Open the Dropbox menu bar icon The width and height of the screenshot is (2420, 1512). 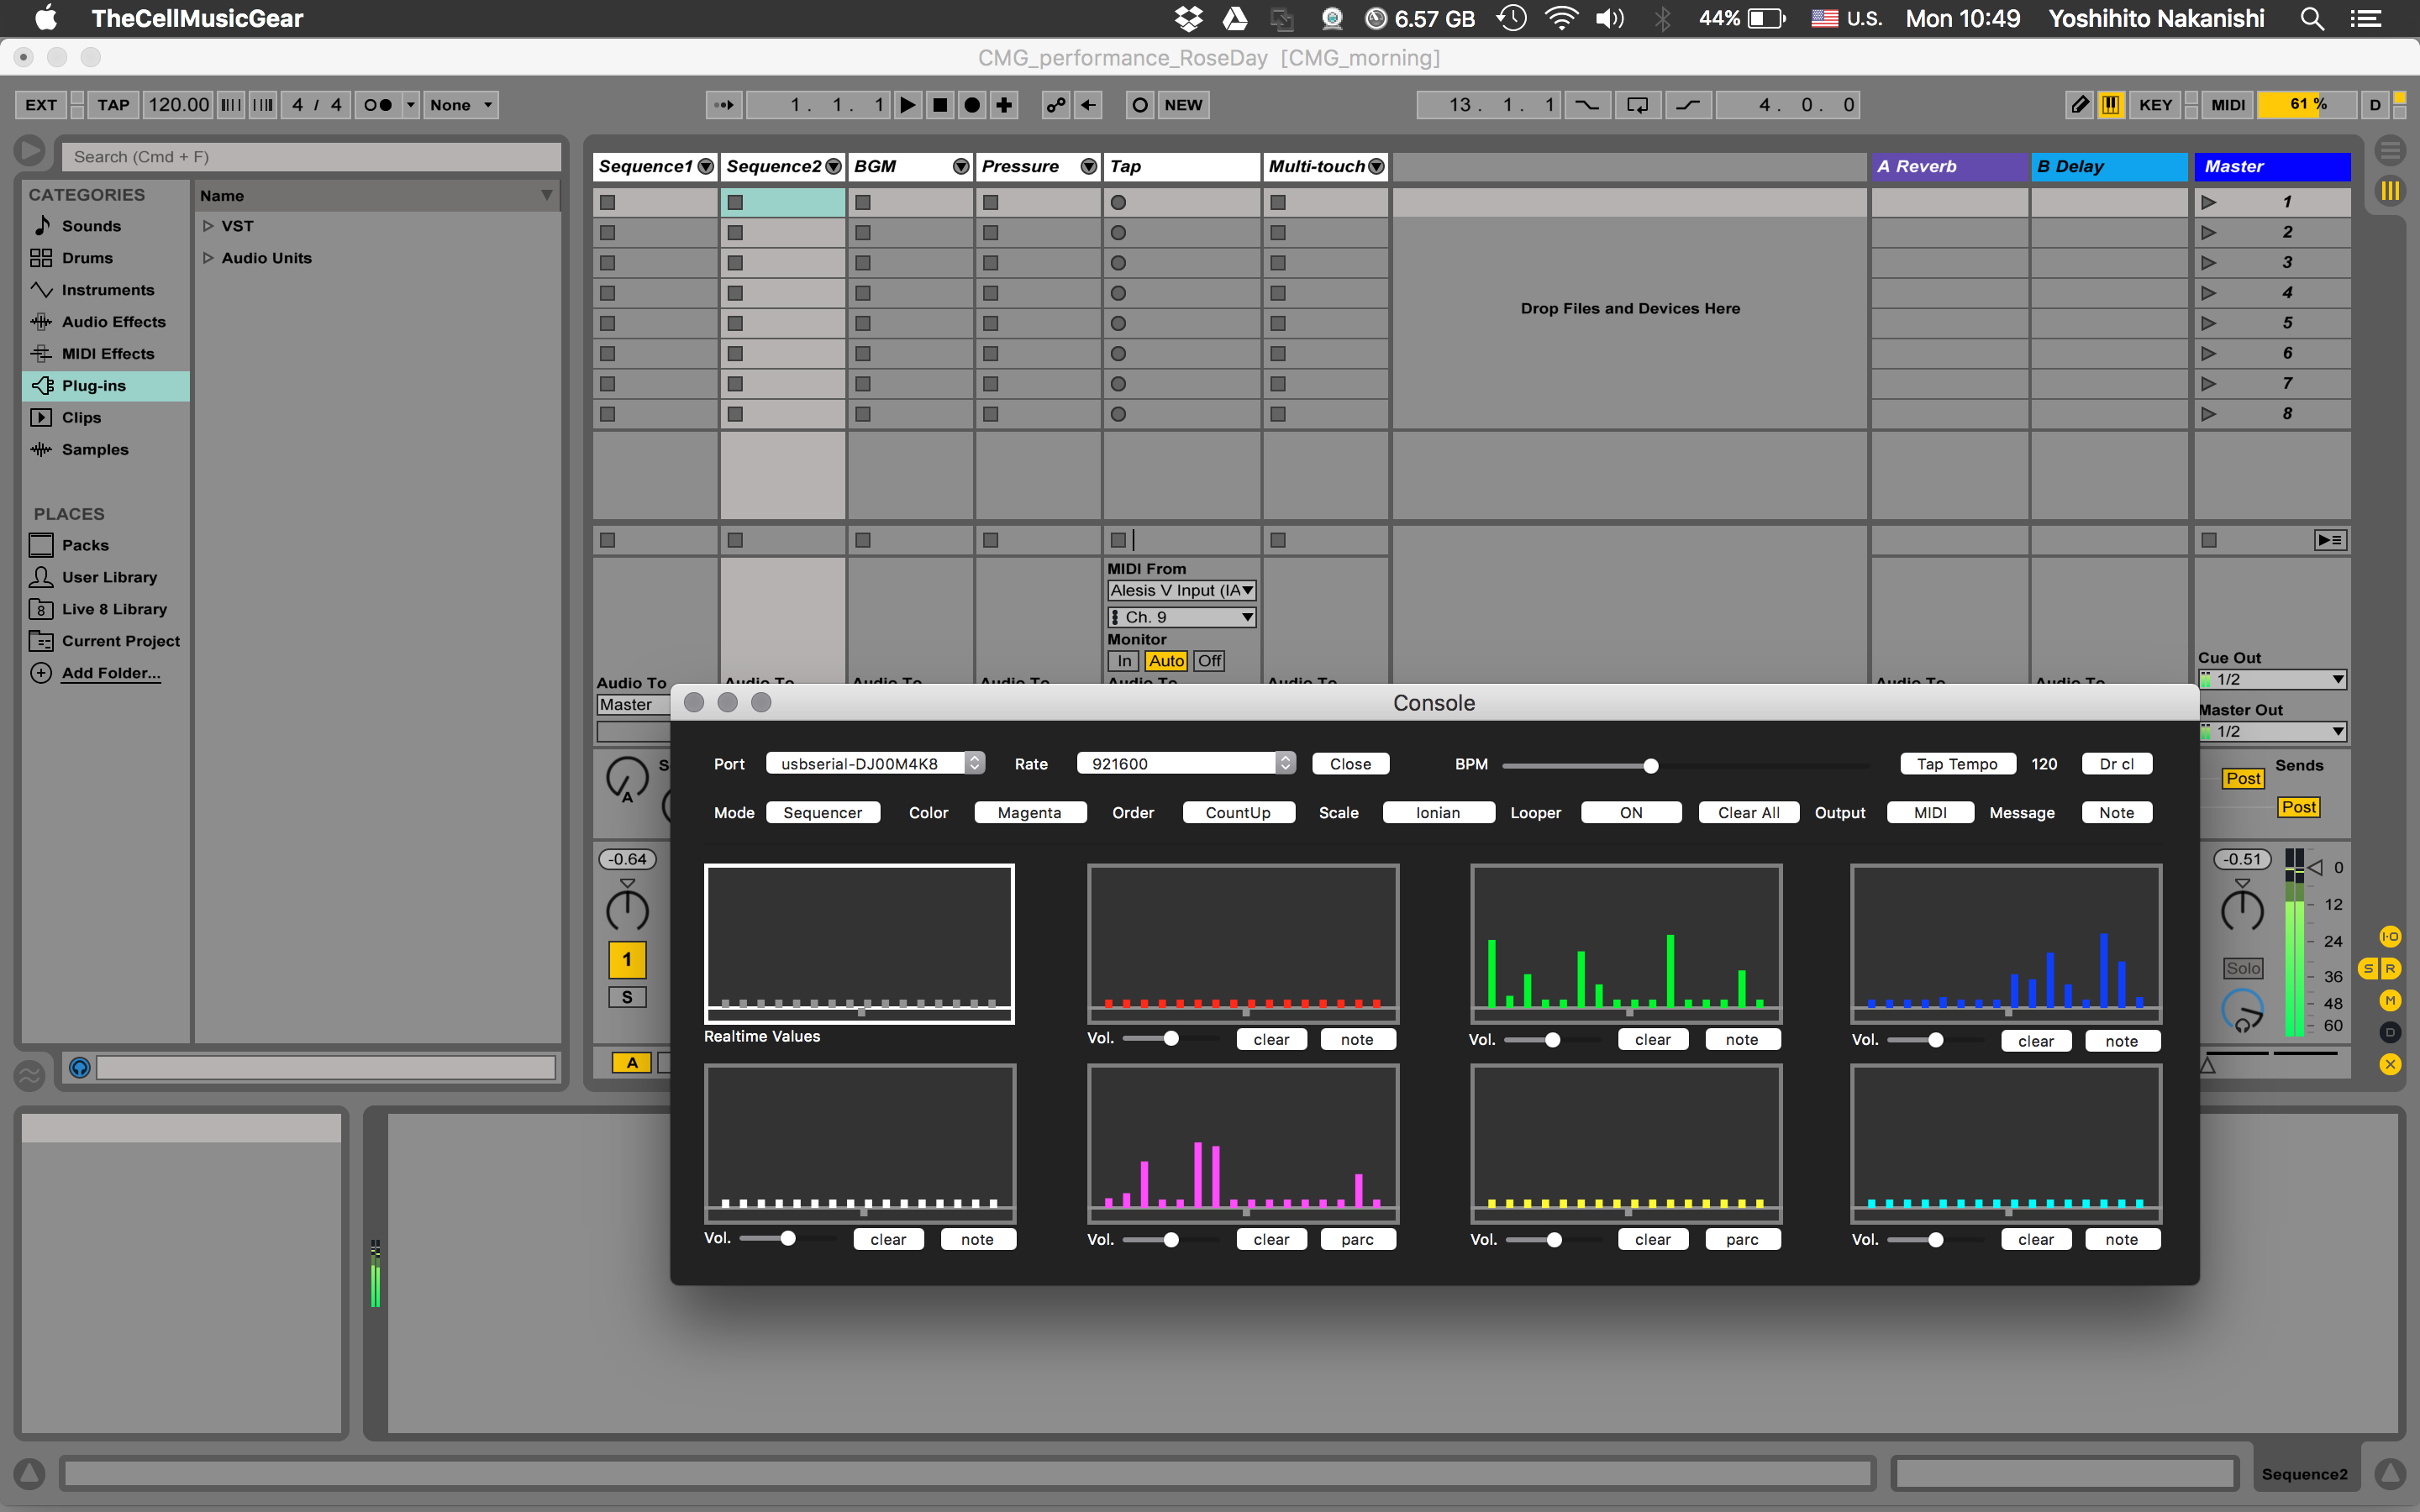pos(1188,18)
